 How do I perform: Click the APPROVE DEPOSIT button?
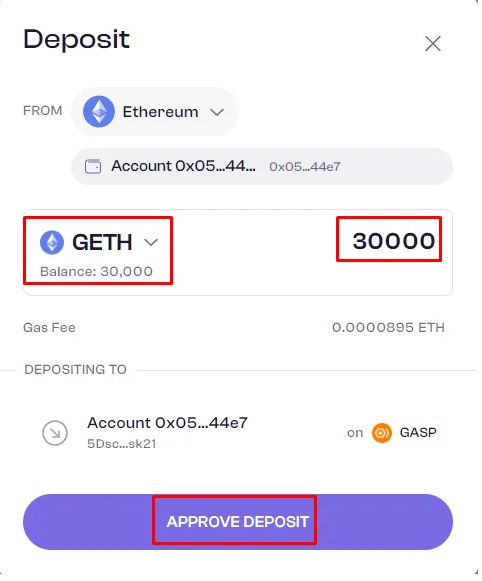tap(238, 522)
